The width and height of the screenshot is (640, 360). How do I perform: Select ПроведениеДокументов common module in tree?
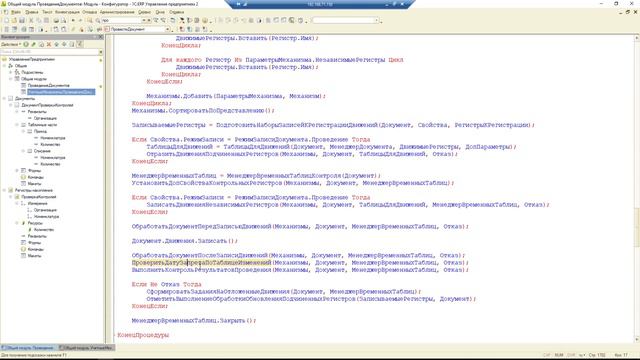click(48, 85)
